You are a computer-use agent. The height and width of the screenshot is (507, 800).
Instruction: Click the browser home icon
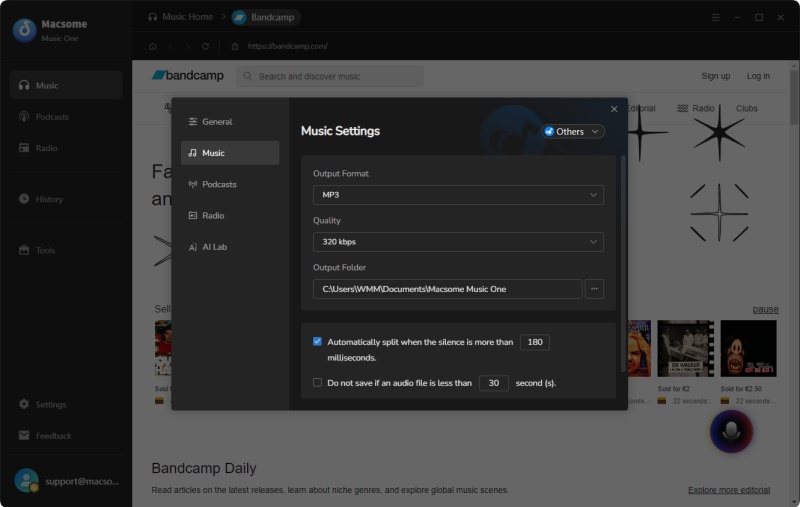pos(153,46)
